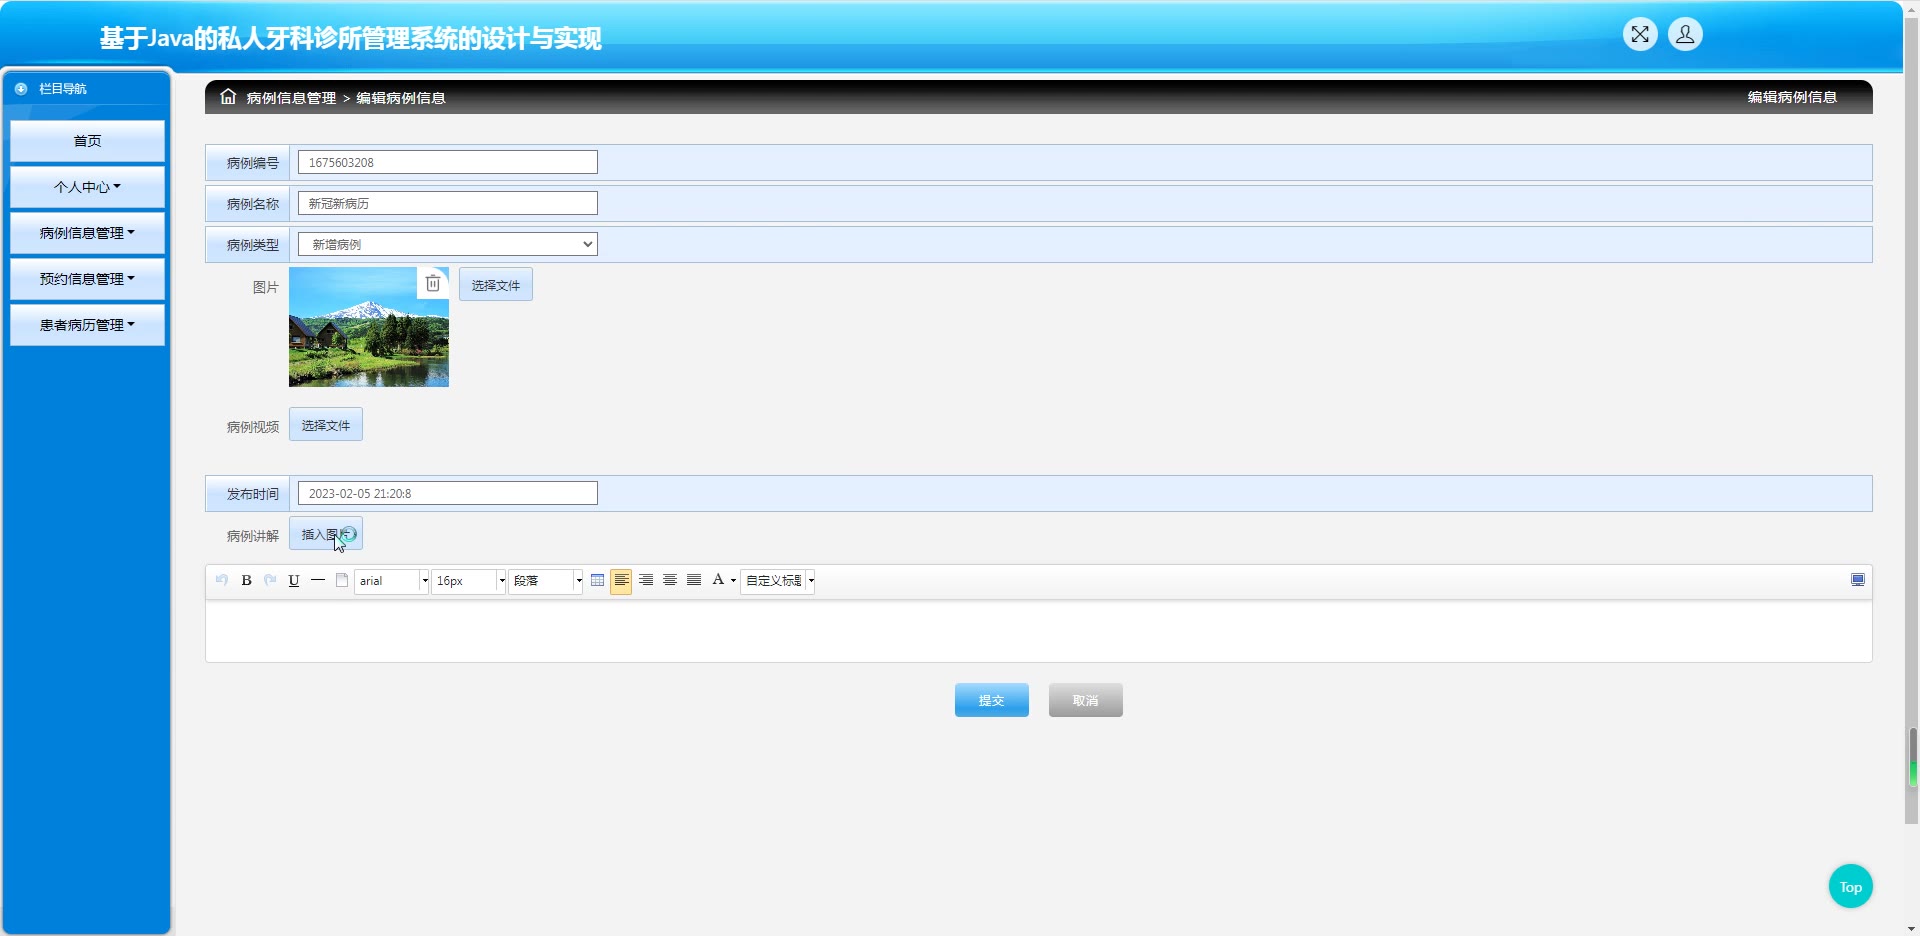
Task: Click the 栏目导航 circle icon
Action: pos(21,89)
